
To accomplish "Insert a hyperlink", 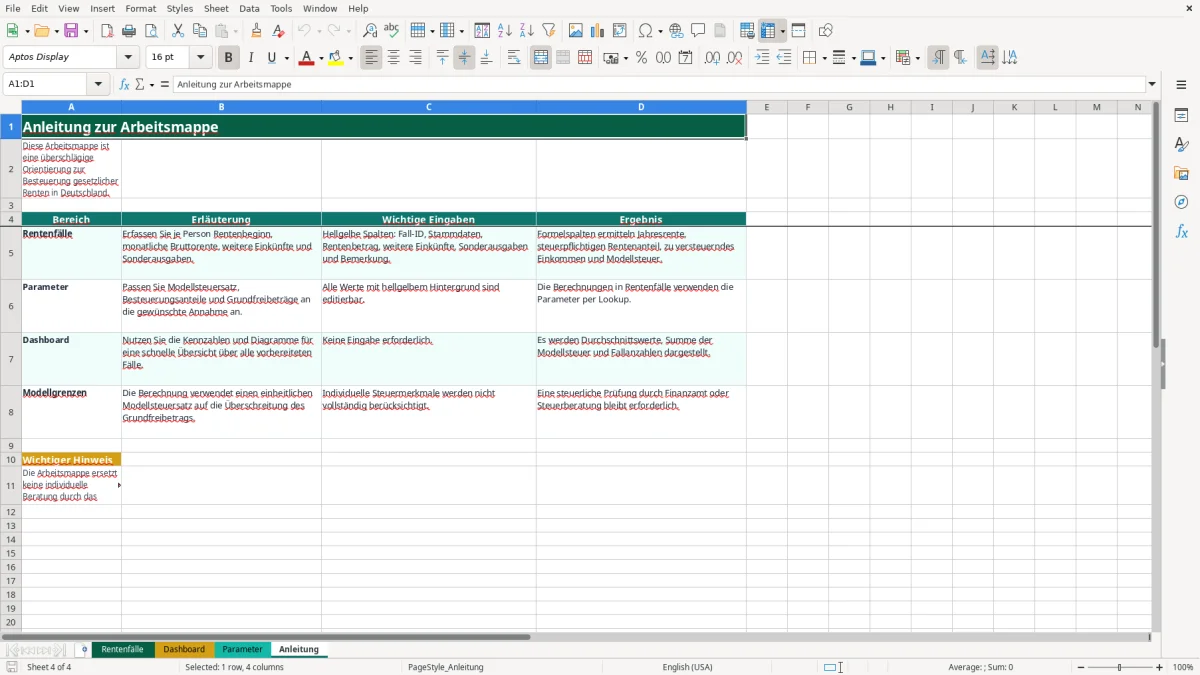I will [x=676, y=31].
